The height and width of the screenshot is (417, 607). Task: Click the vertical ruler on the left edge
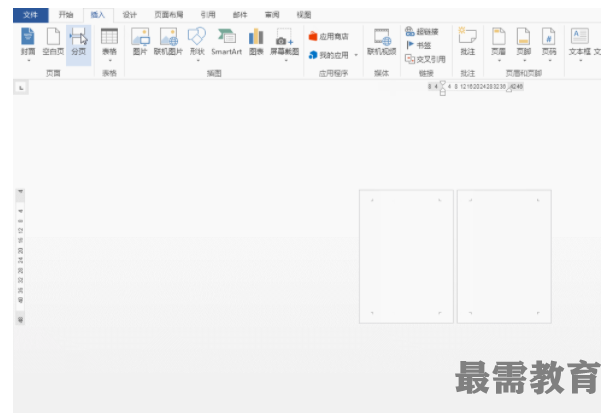(x=21, y=256)
